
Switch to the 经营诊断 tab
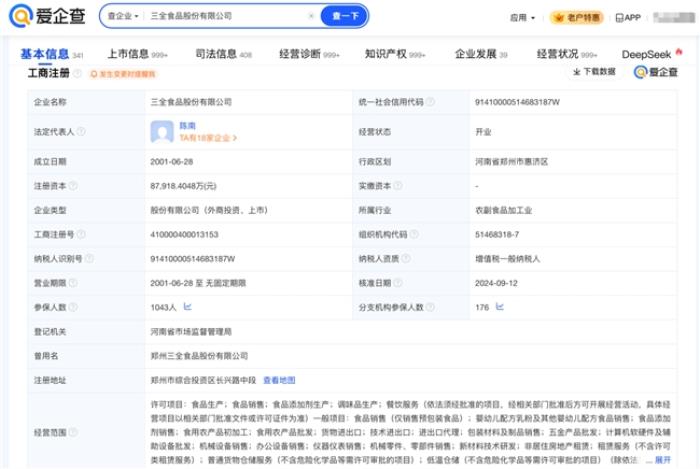click(309, 54)
